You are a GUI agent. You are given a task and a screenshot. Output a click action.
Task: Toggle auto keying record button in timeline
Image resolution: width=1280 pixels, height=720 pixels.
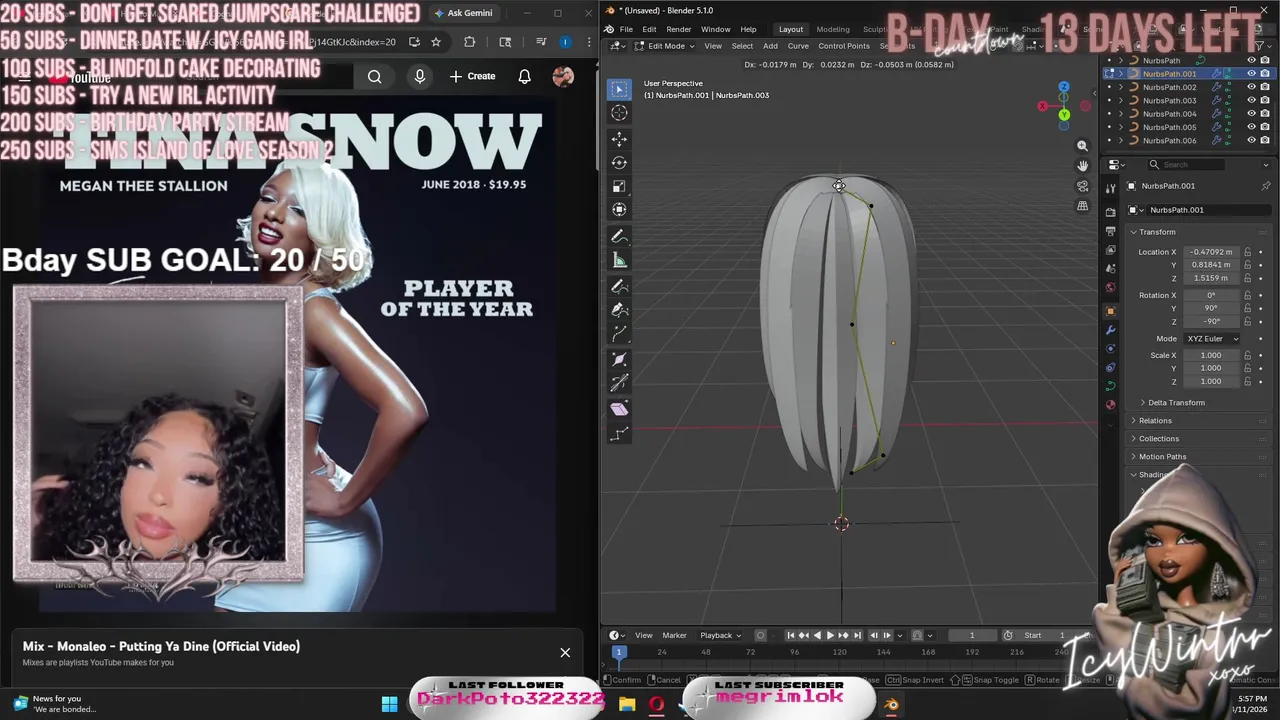(760, 635)
